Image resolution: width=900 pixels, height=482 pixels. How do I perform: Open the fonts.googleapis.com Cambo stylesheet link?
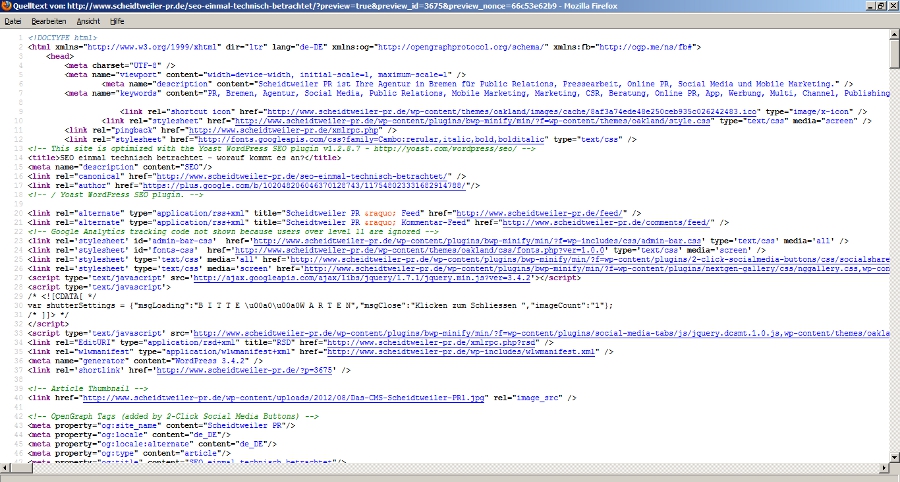pyautogui.click(x=373, y=139)
